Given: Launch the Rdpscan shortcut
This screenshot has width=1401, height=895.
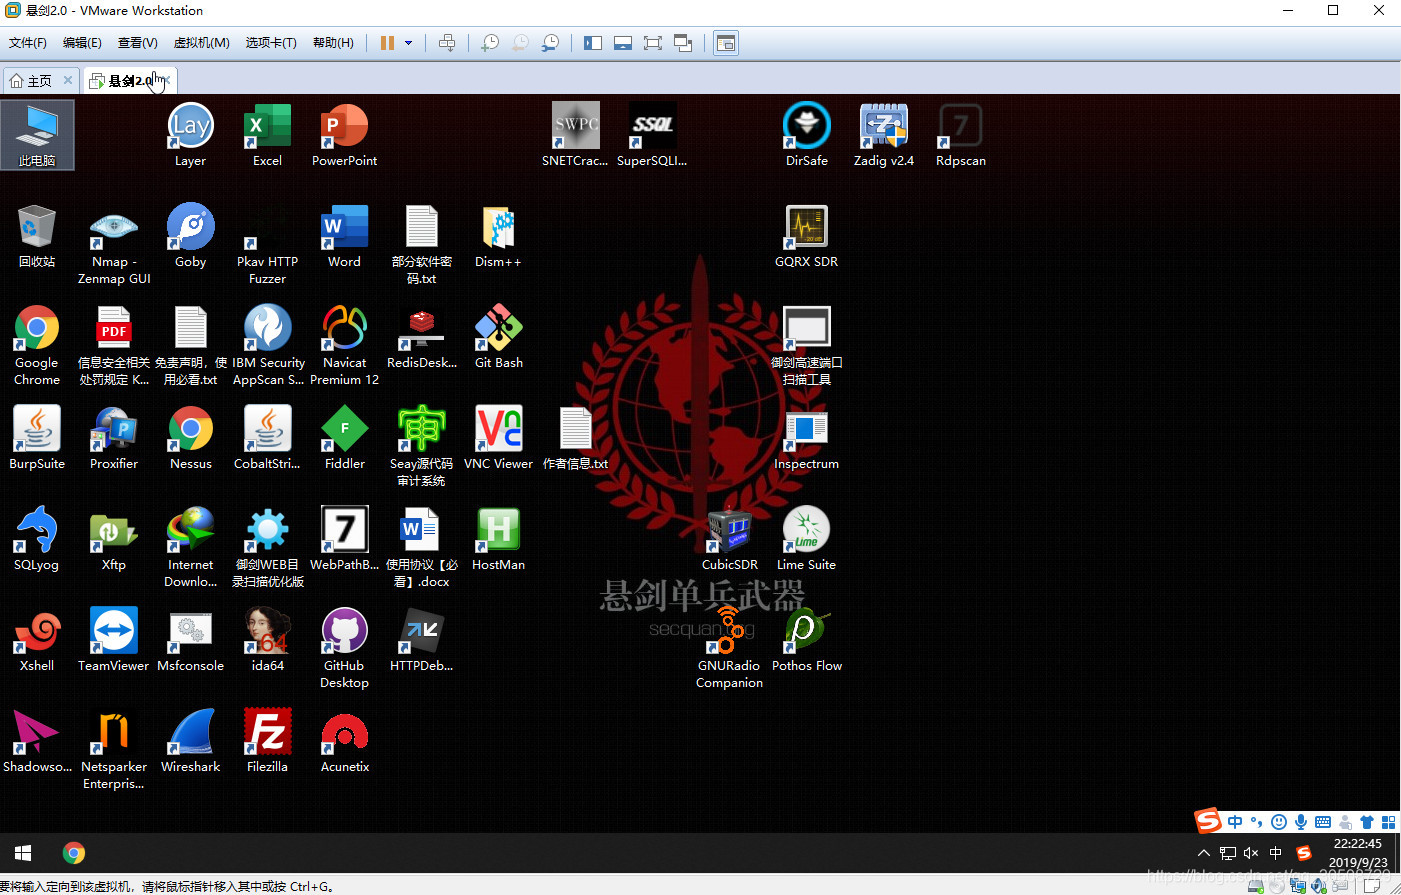Looking at the screenshot, I should tap(961, 134).
